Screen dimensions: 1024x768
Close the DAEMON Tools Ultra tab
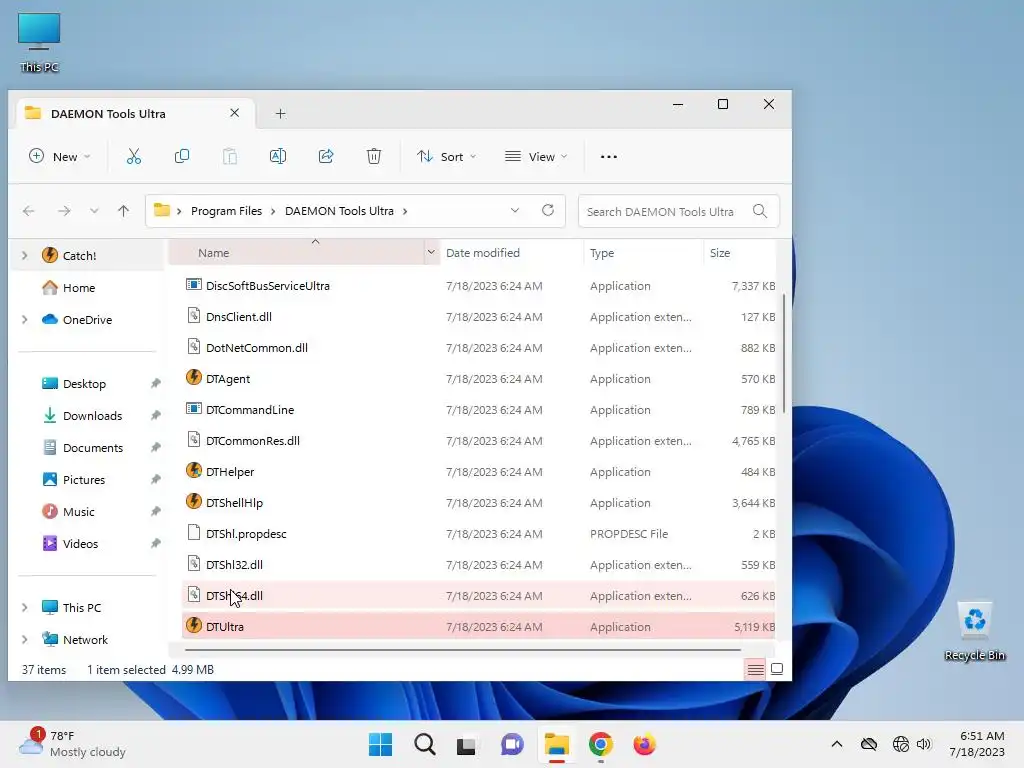pyautogui.click(x=234, y=113)
